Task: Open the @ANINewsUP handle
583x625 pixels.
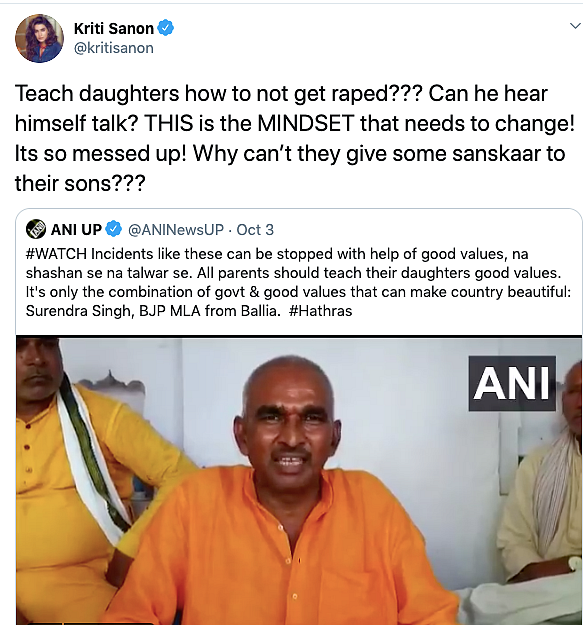Action: pyautogui.click(x=176, y=230)
